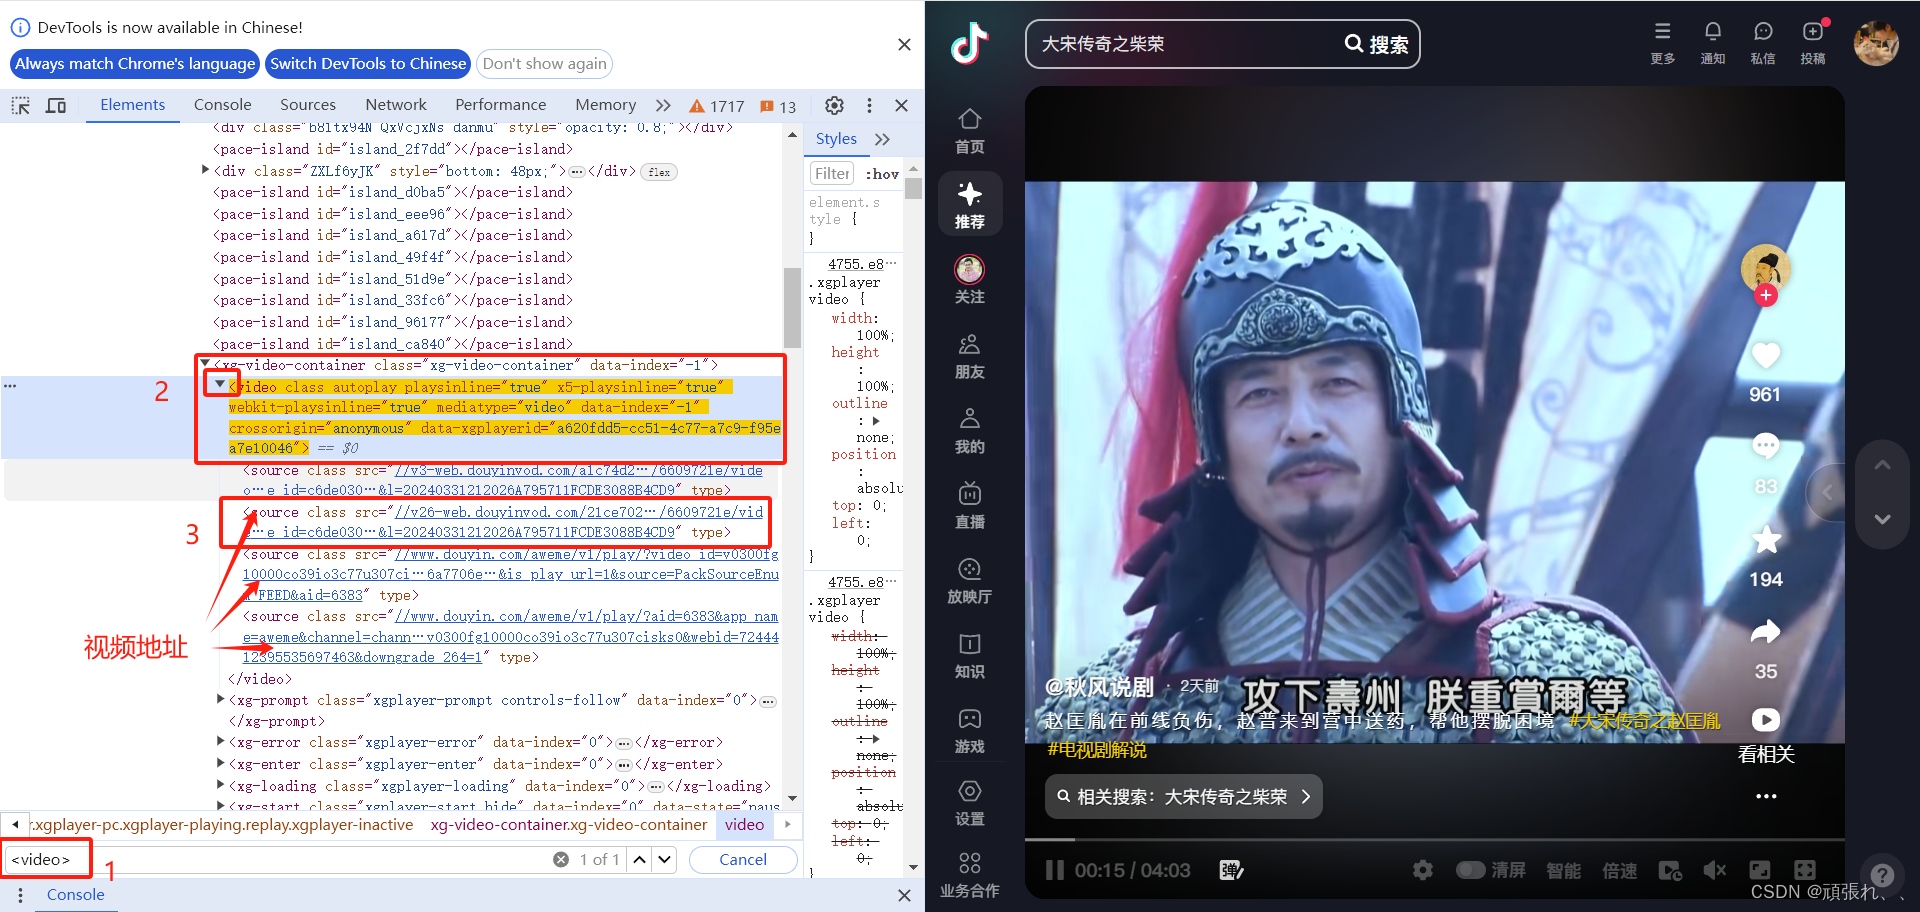Enter fullscreen mode in the player
The width and height of the screenshot is (1920, 912).
coord(1805,870)
